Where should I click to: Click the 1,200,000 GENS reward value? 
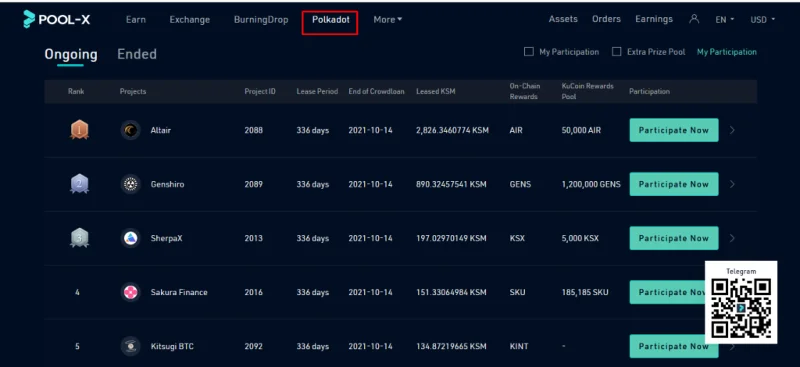click(x=591, y=184)
